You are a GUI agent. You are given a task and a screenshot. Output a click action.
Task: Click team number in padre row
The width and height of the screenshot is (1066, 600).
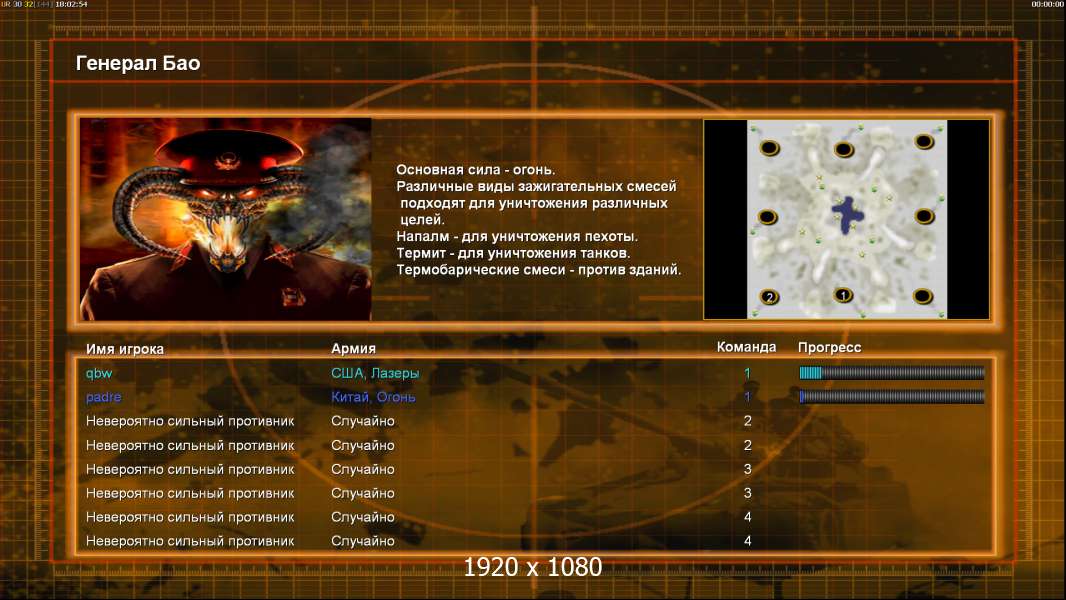tap(747, 397)
